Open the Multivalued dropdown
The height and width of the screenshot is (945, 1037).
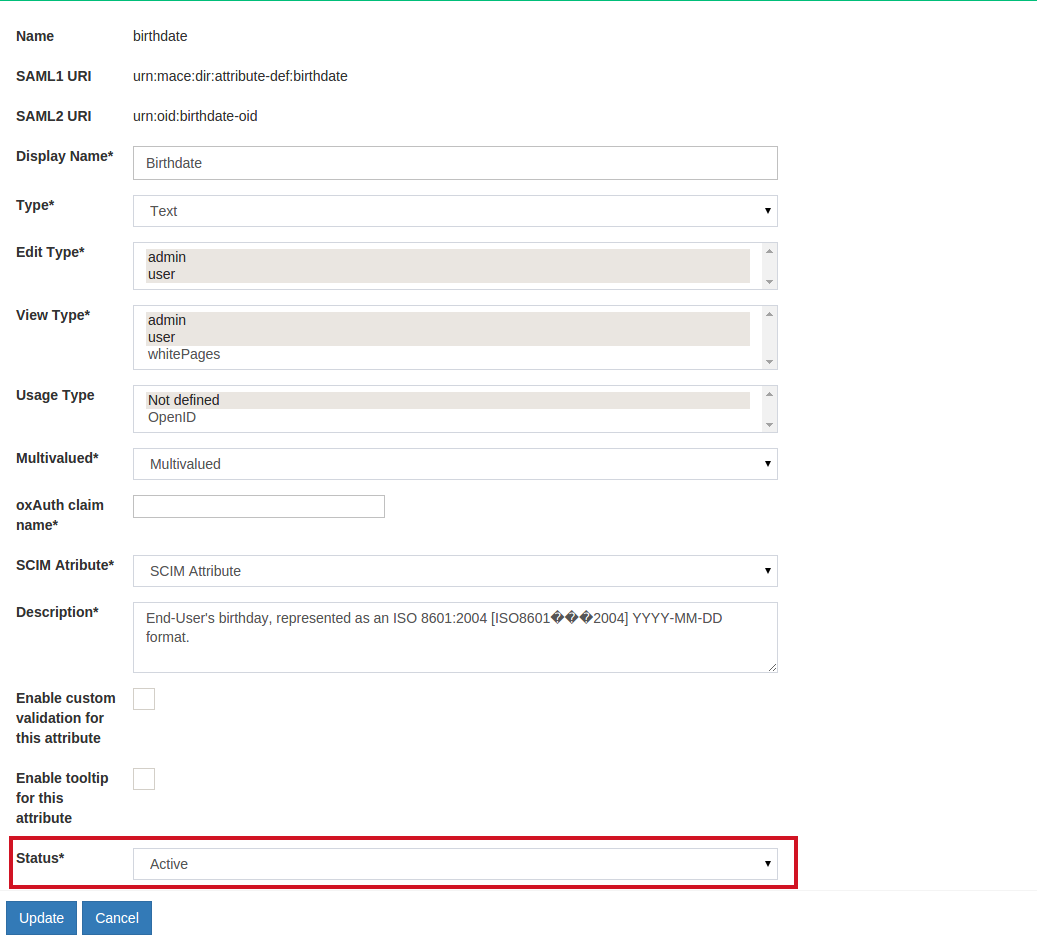pyautogui.click(x=455, y=464)
